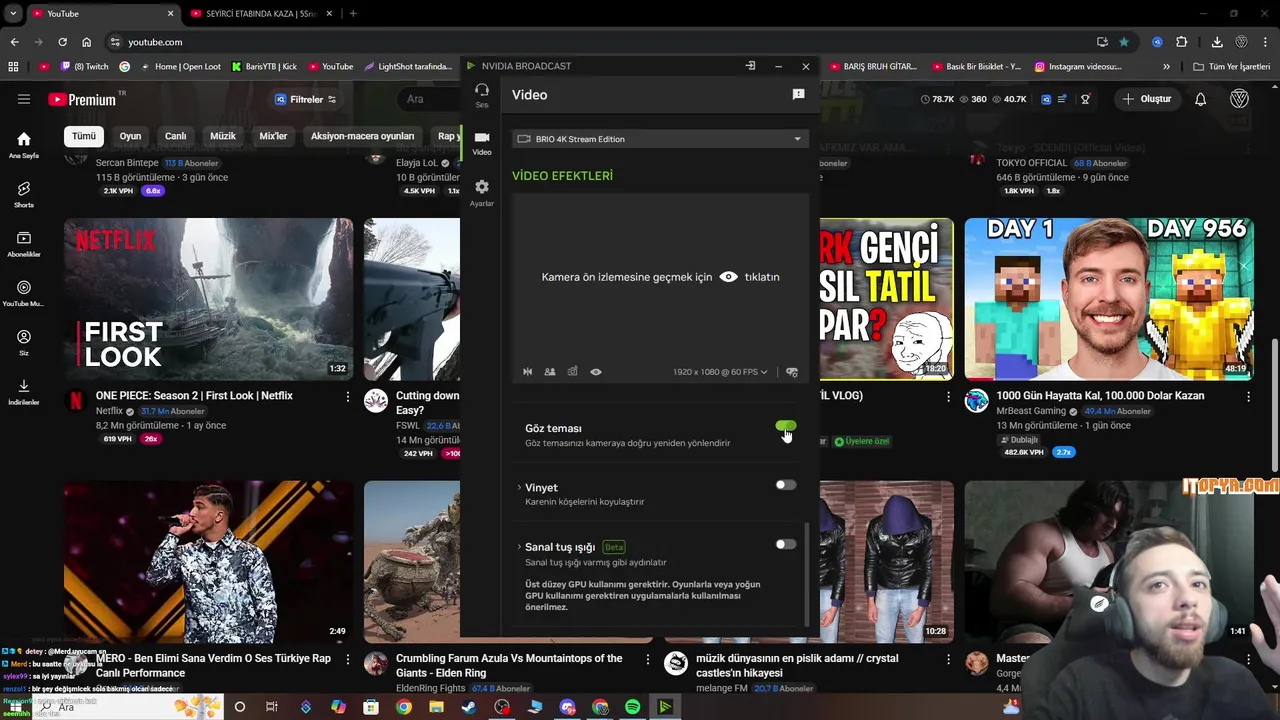Open more options for ONE PIECE video
This screenshot has height=720, width=1280.
click(348, 397)
